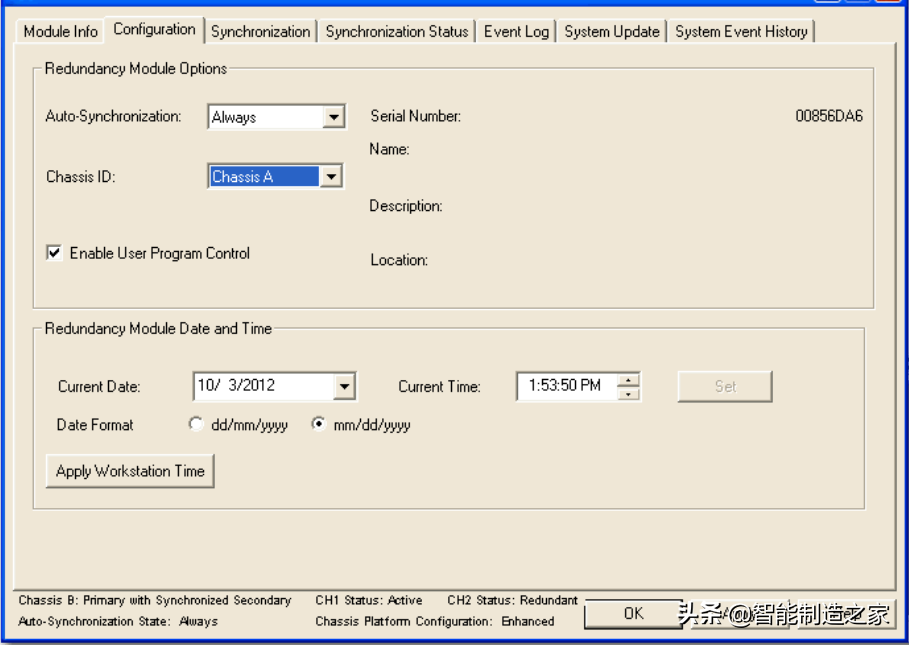Select the Configuration tab
The height and width of the screenshot is (645, 909).
(x=154, y=29)
